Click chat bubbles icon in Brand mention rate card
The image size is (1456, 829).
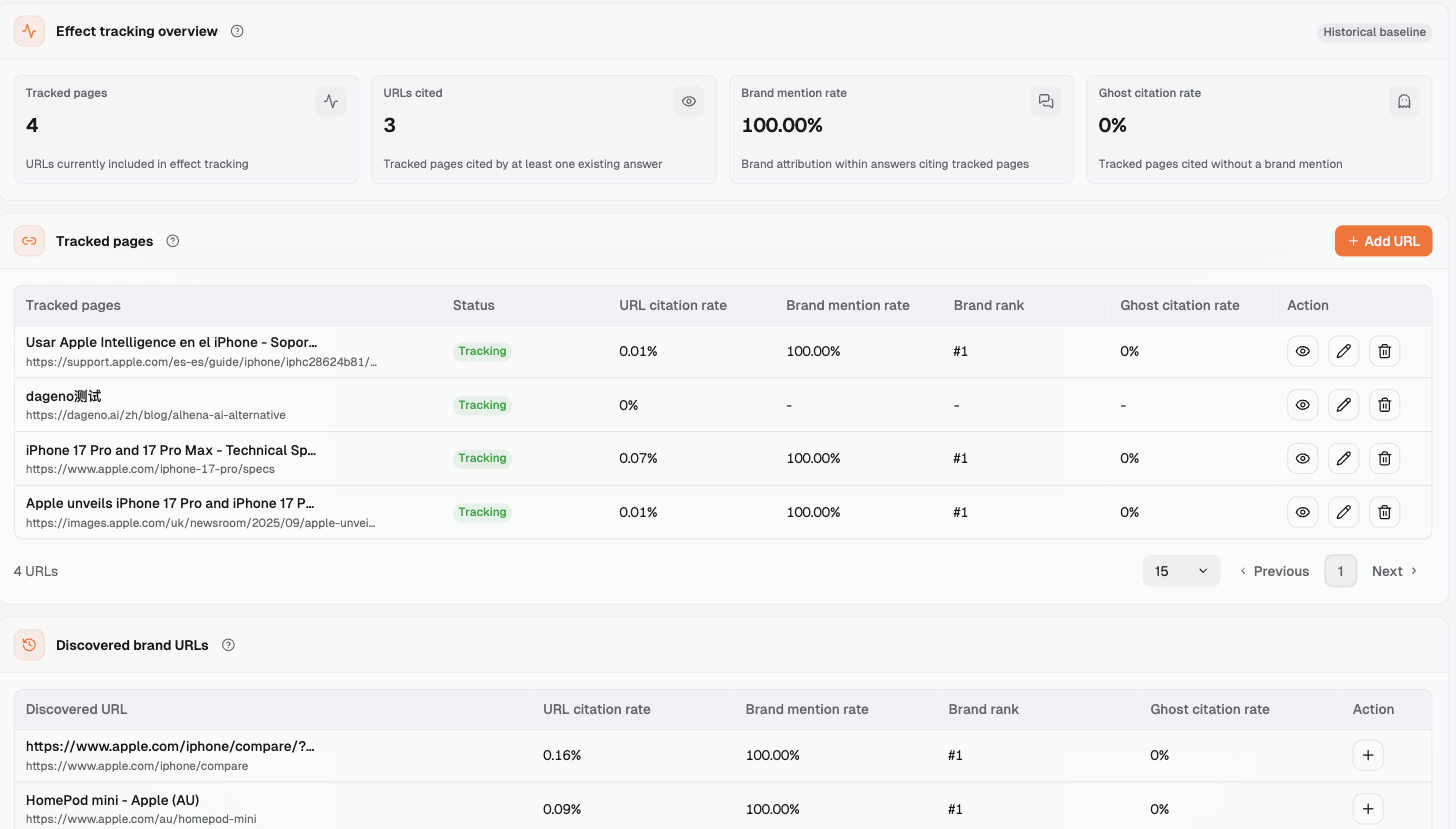click(x=1046, y=101)
